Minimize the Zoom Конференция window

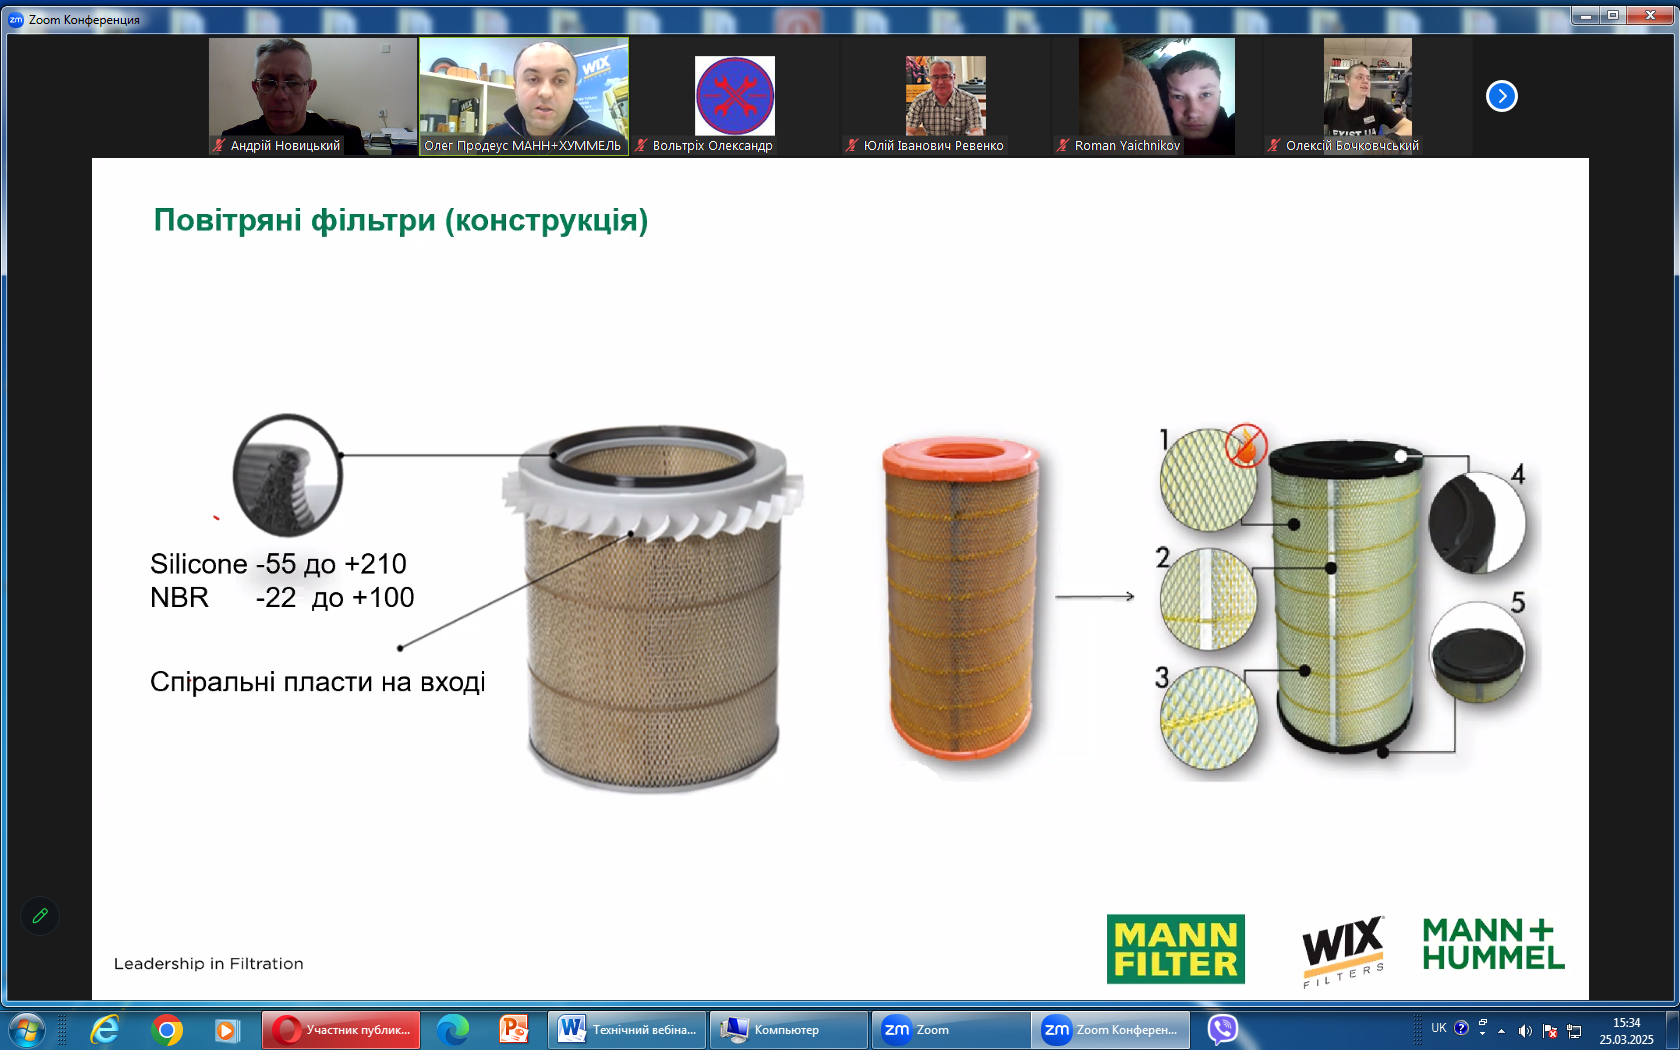click(1586, 15)
